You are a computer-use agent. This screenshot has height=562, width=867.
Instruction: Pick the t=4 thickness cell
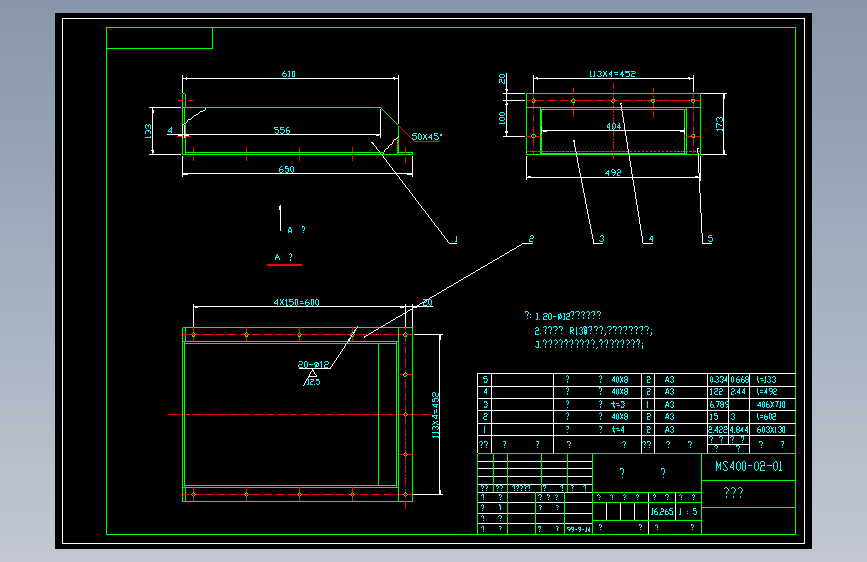(618, 429)
